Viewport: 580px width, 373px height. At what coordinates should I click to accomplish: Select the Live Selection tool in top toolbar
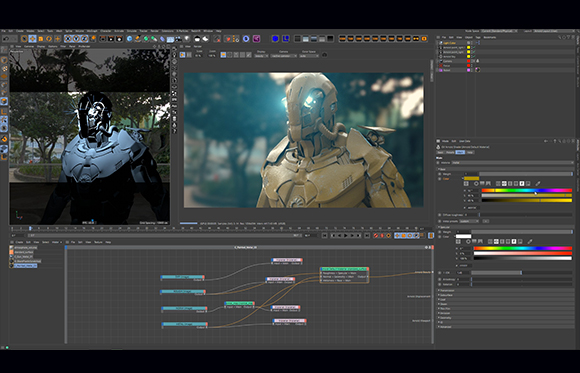(x=24, y=38)
